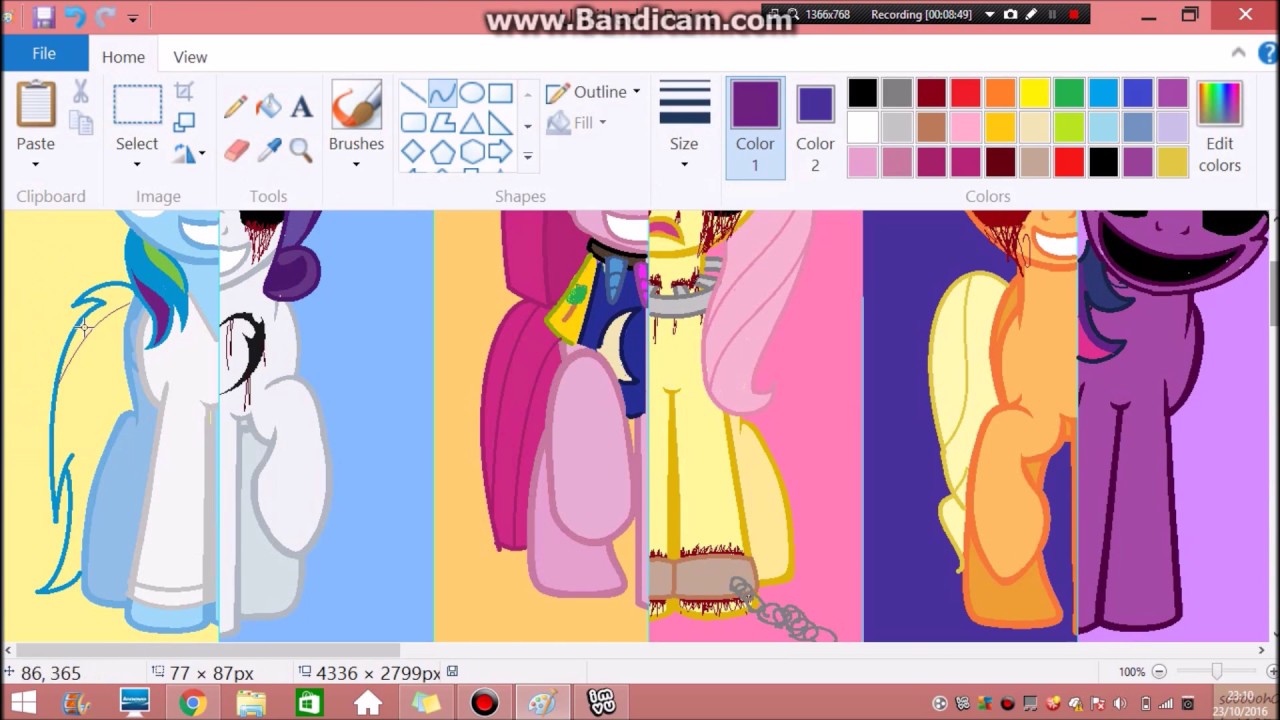The image size is (1280, 720).
Task: Pick the yellow color swatch
Action: (1035, 94)
